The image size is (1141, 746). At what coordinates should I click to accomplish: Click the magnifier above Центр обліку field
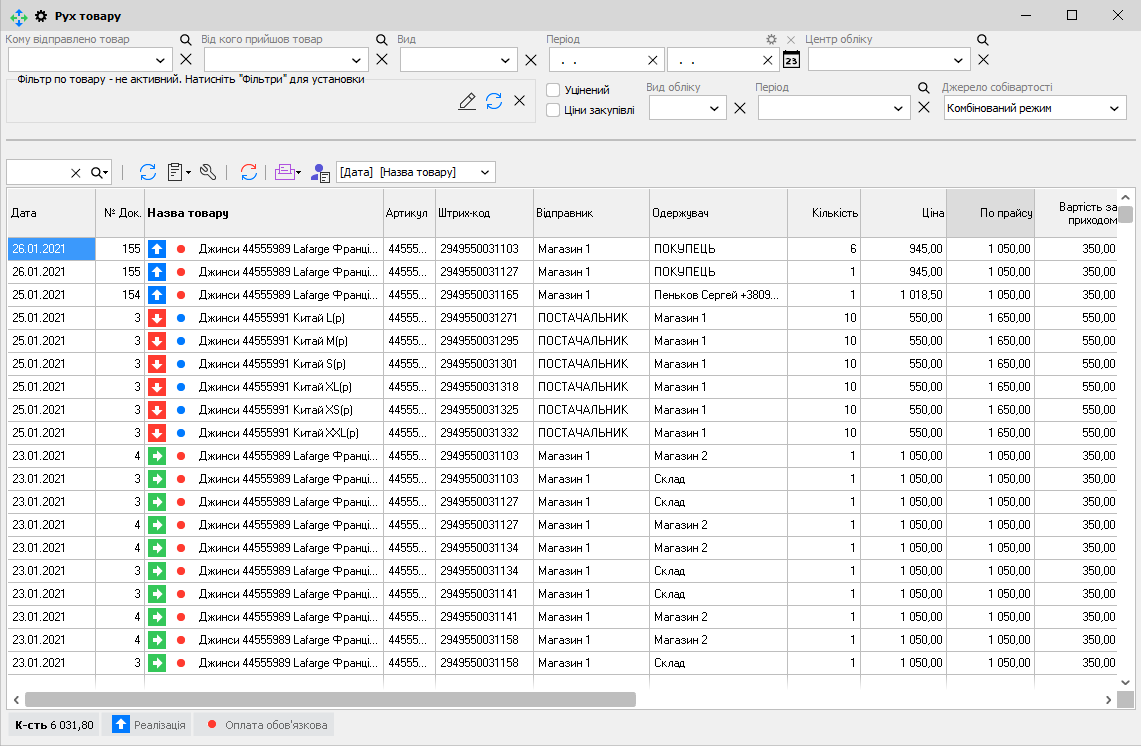click(982, 40)
